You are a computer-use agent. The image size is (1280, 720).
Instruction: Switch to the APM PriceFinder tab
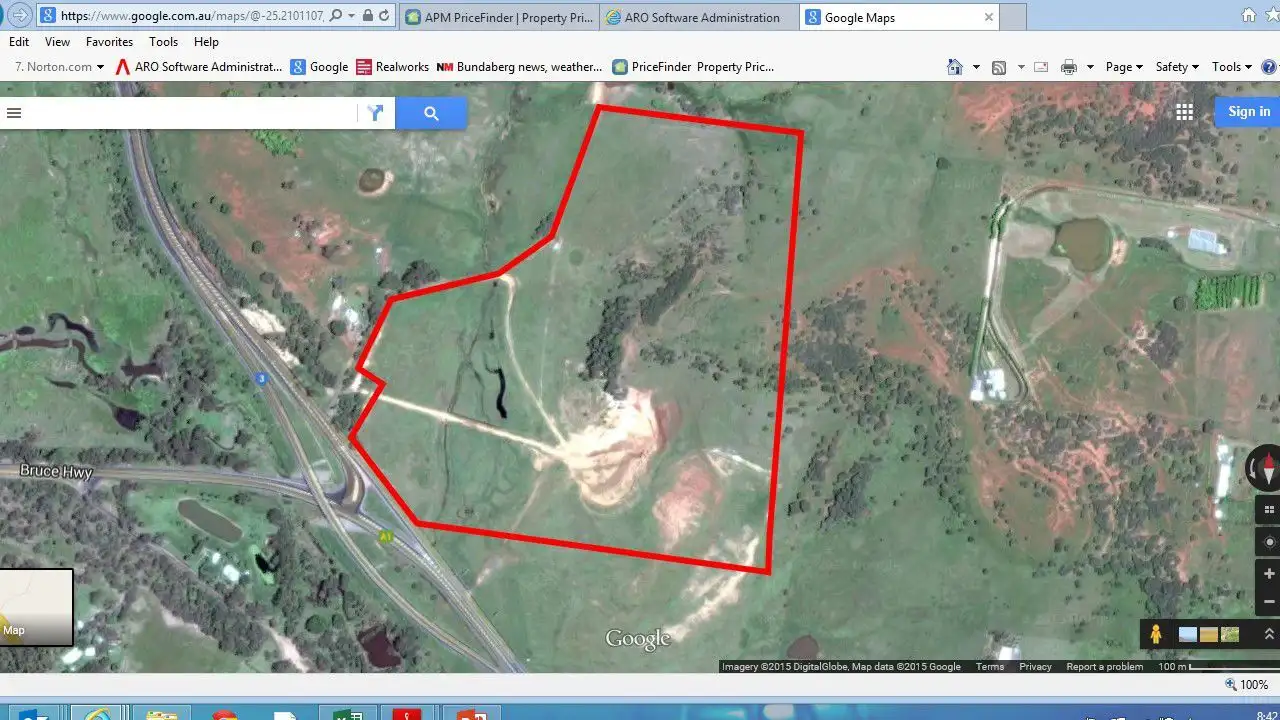498,17
